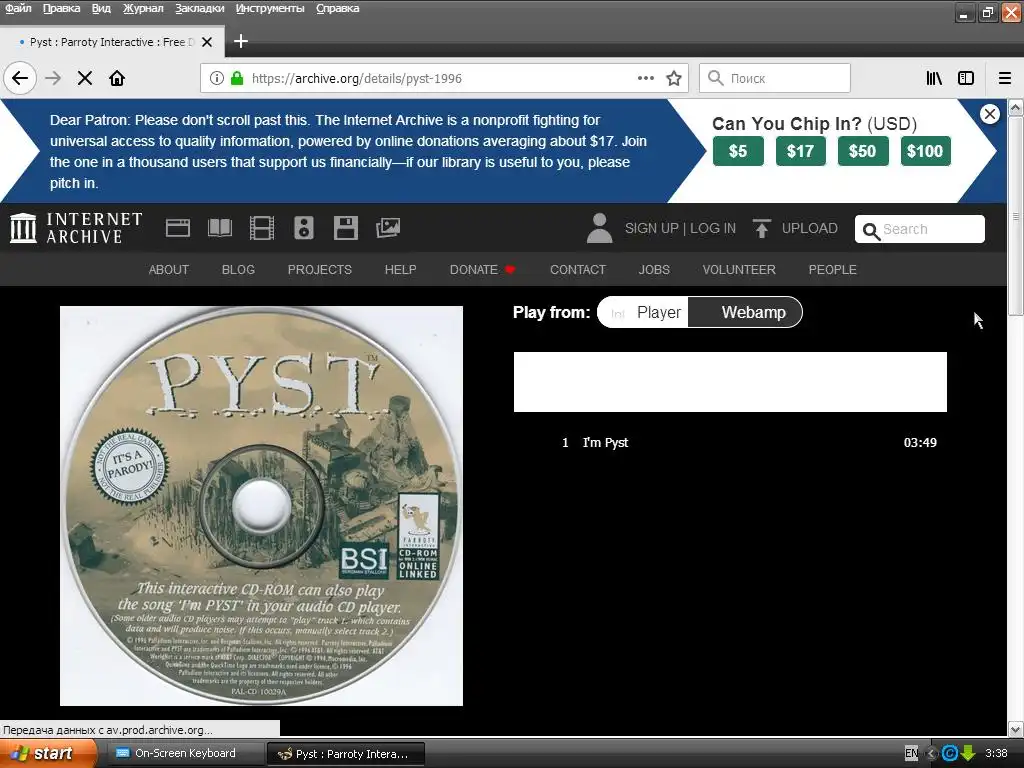Viewport: 1024px width, 768px height.
Task: Open the VOLUNTEER link
Action: [739, 270]
